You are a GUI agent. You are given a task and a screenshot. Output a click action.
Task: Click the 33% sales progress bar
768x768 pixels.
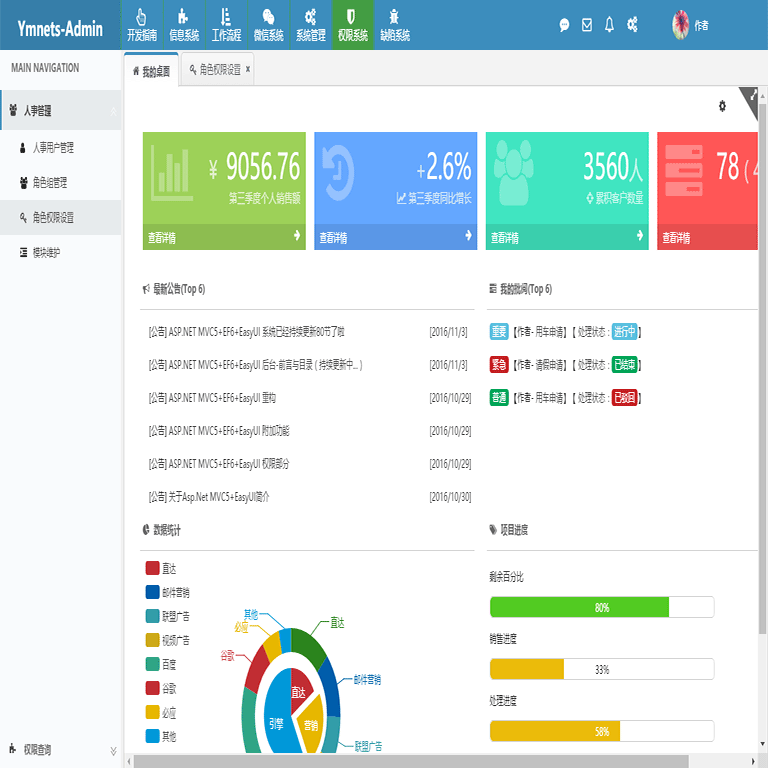coord(602,669)
